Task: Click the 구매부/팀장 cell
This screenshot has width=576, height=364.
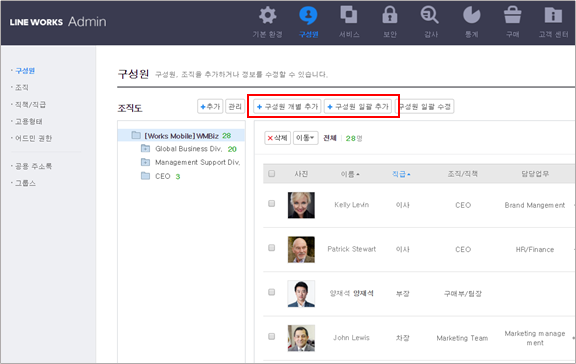Action: click(462, 293)
